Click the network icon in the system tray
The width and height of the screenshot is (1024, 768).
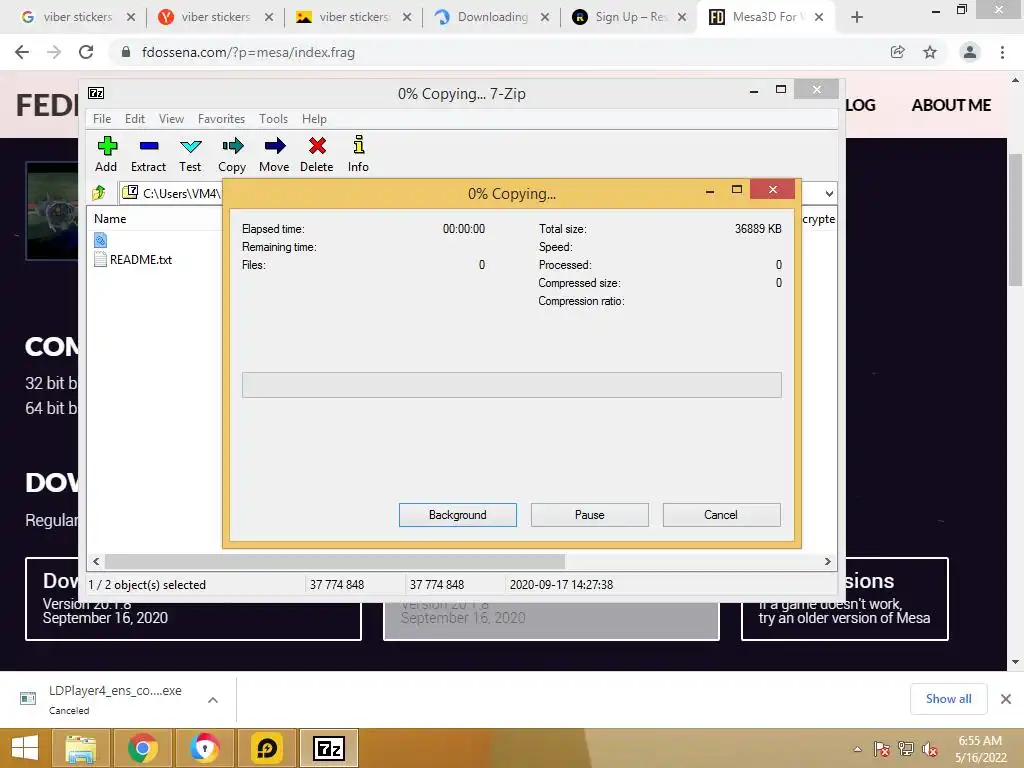[x=906, y=749]
